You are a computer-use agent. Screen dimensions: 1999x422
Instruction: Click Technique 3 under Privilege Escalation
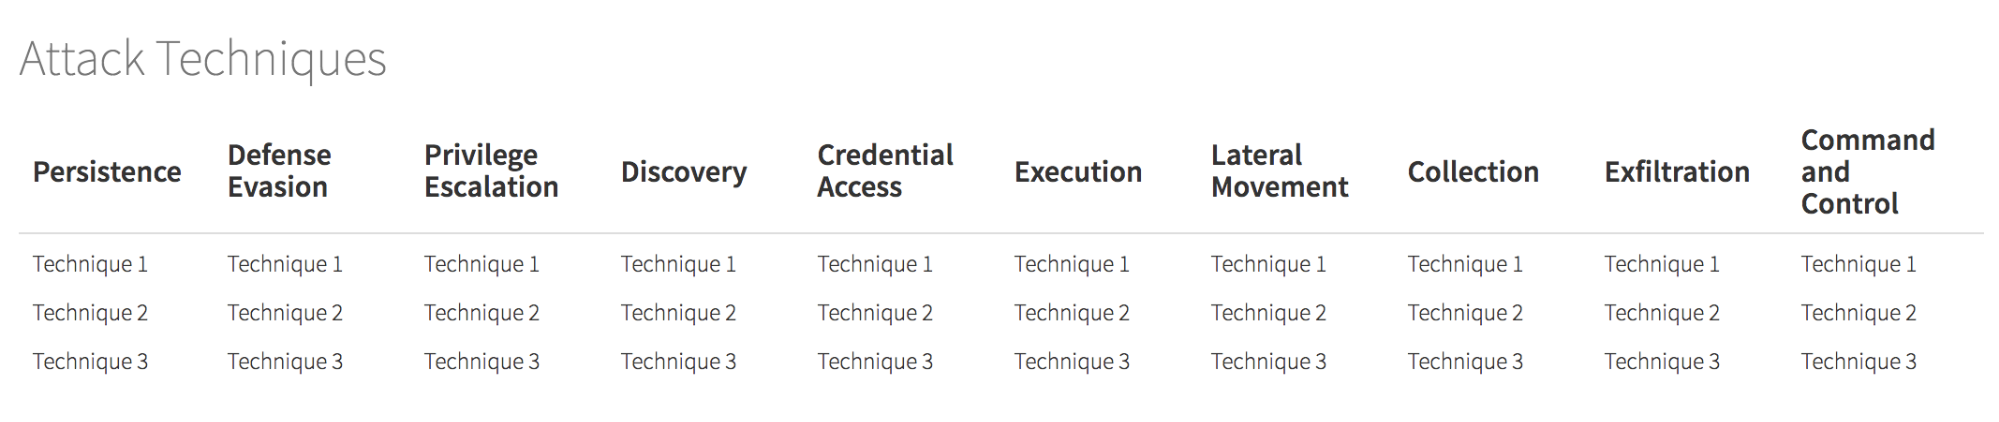tap(482, 362)
